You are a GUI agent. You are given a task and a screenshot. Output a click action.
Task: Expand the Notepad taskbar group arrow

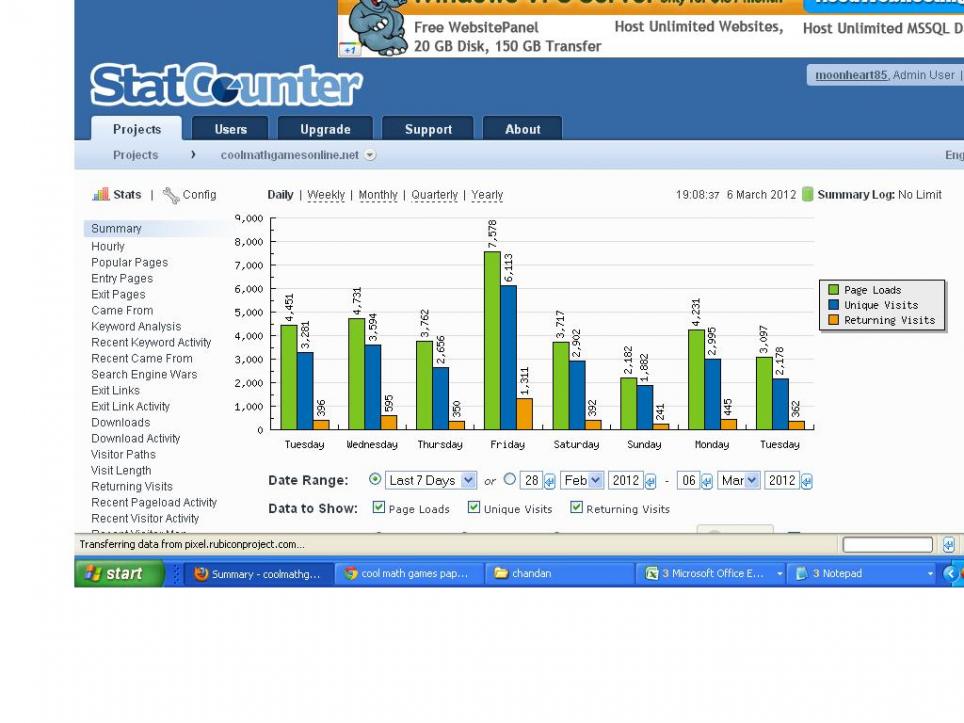coord(930,574)
